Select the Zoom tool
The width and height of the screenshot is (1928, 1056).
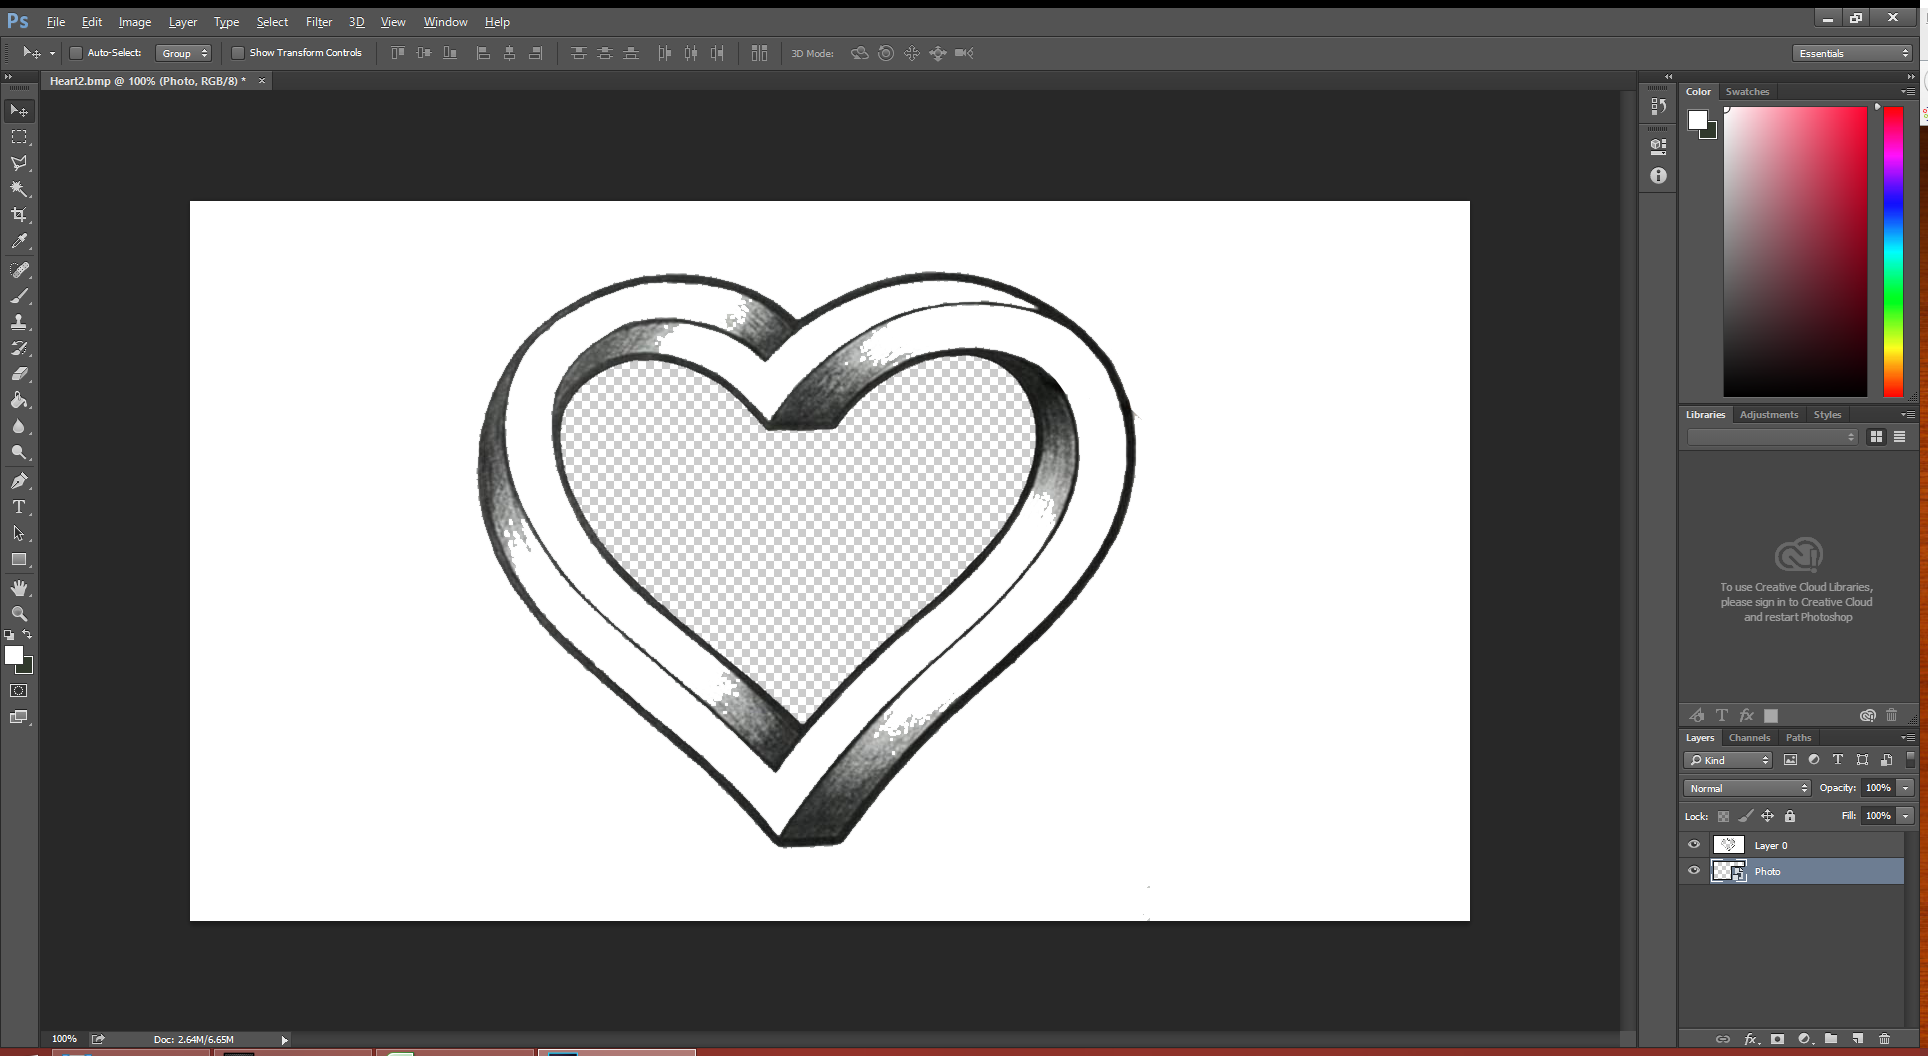click(x=19, y=614)
